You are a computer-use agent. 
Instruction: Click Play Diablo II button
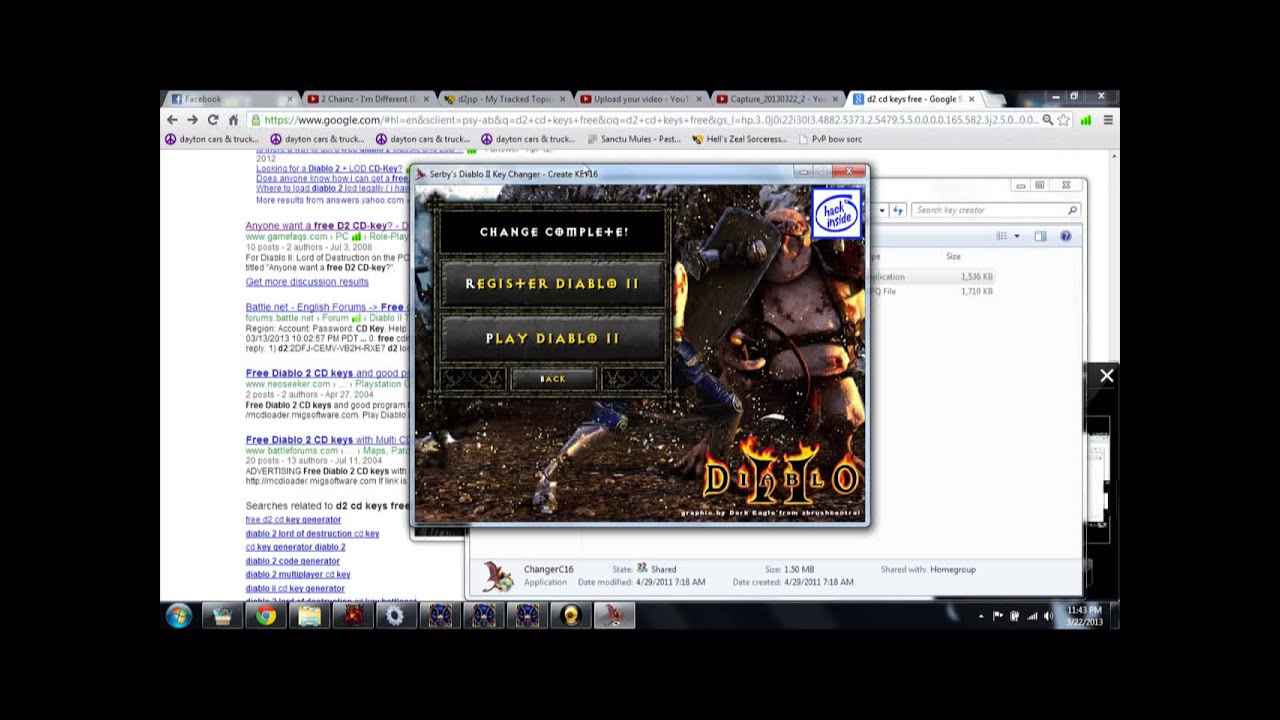[x=552, y=339]
